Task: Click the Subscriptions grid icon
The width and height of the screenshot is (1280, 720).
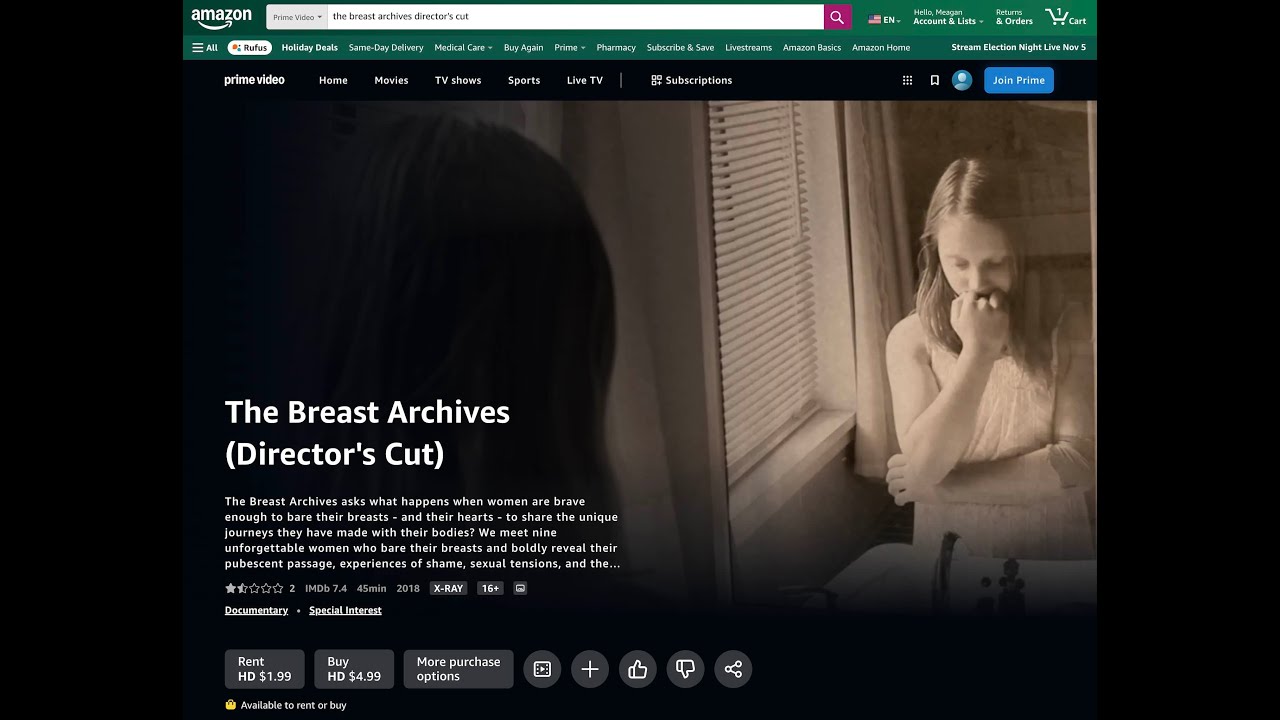Action: click(x=656, y=80)
